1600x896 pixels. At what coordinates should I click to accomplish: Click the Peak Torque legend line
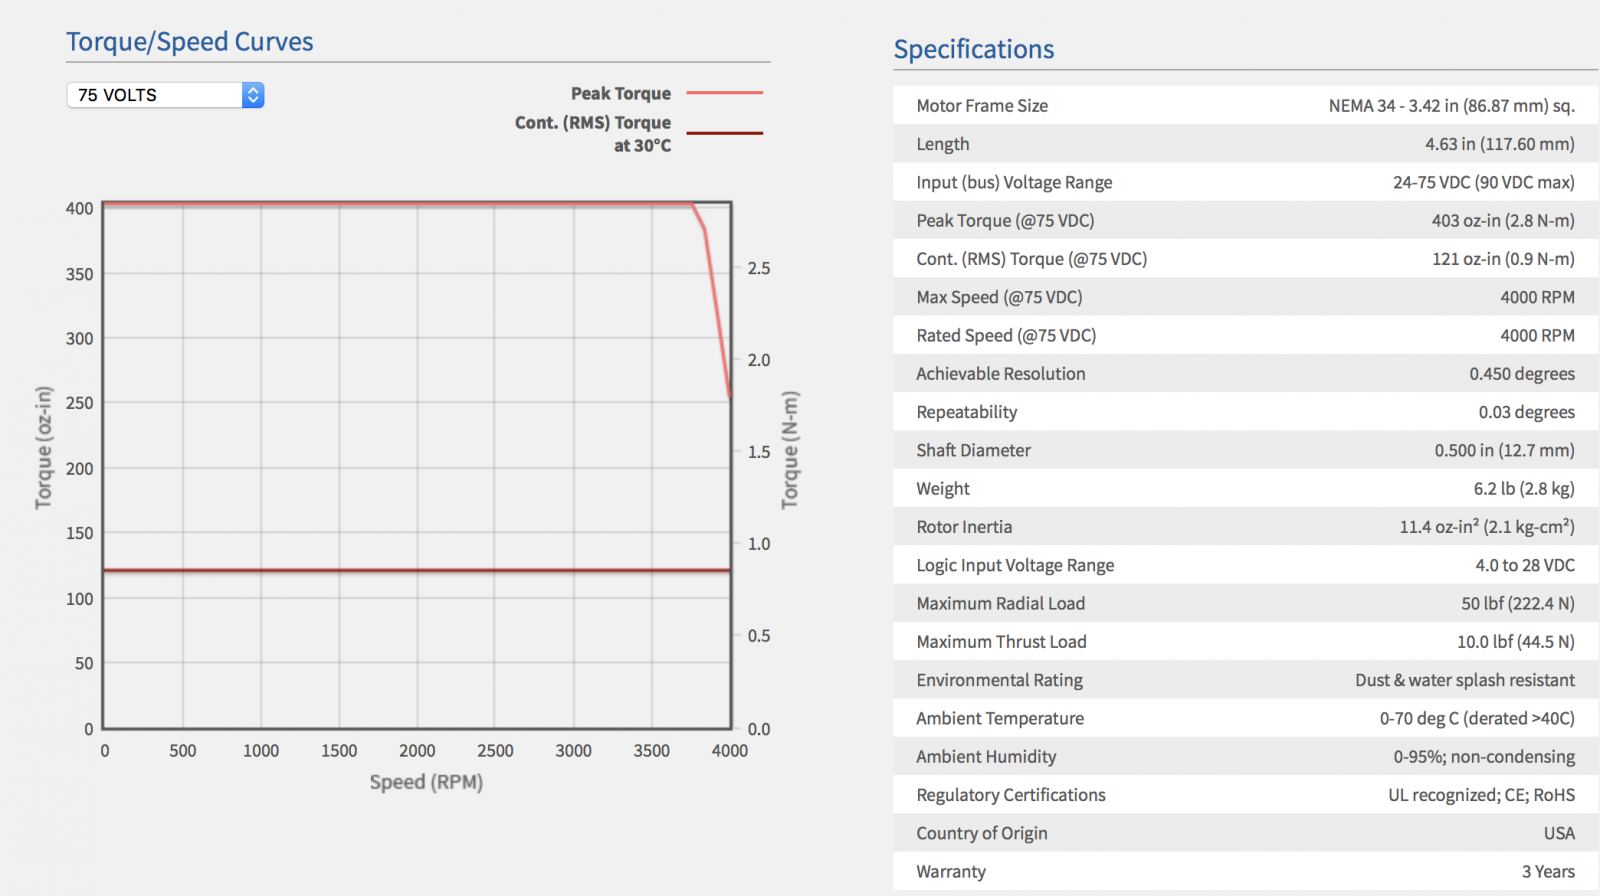(725, 93)
